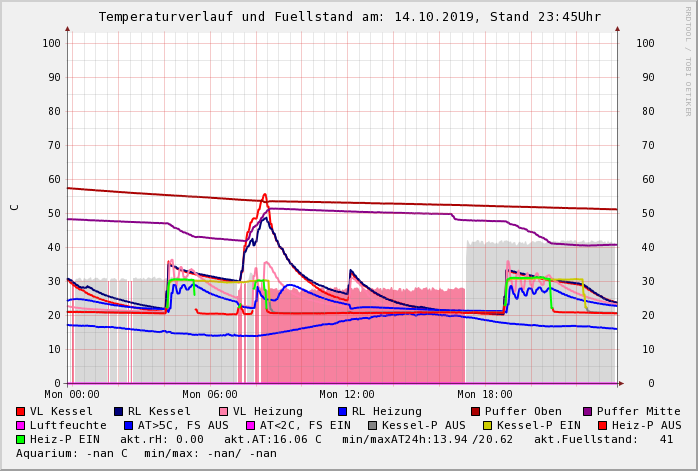Click the Mon 00:00 time axis label
This screenshot has height=471, width=698.
72,395
